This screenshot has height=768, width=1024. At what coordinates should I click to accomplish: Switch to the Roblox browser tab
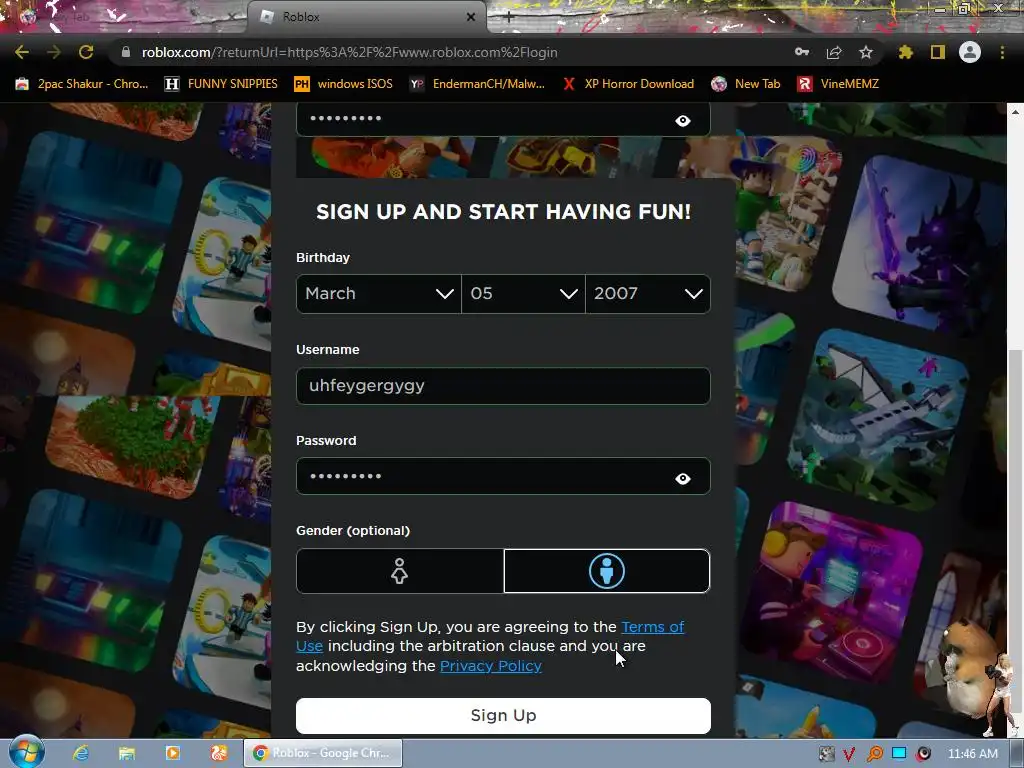(x=367, y=17)
